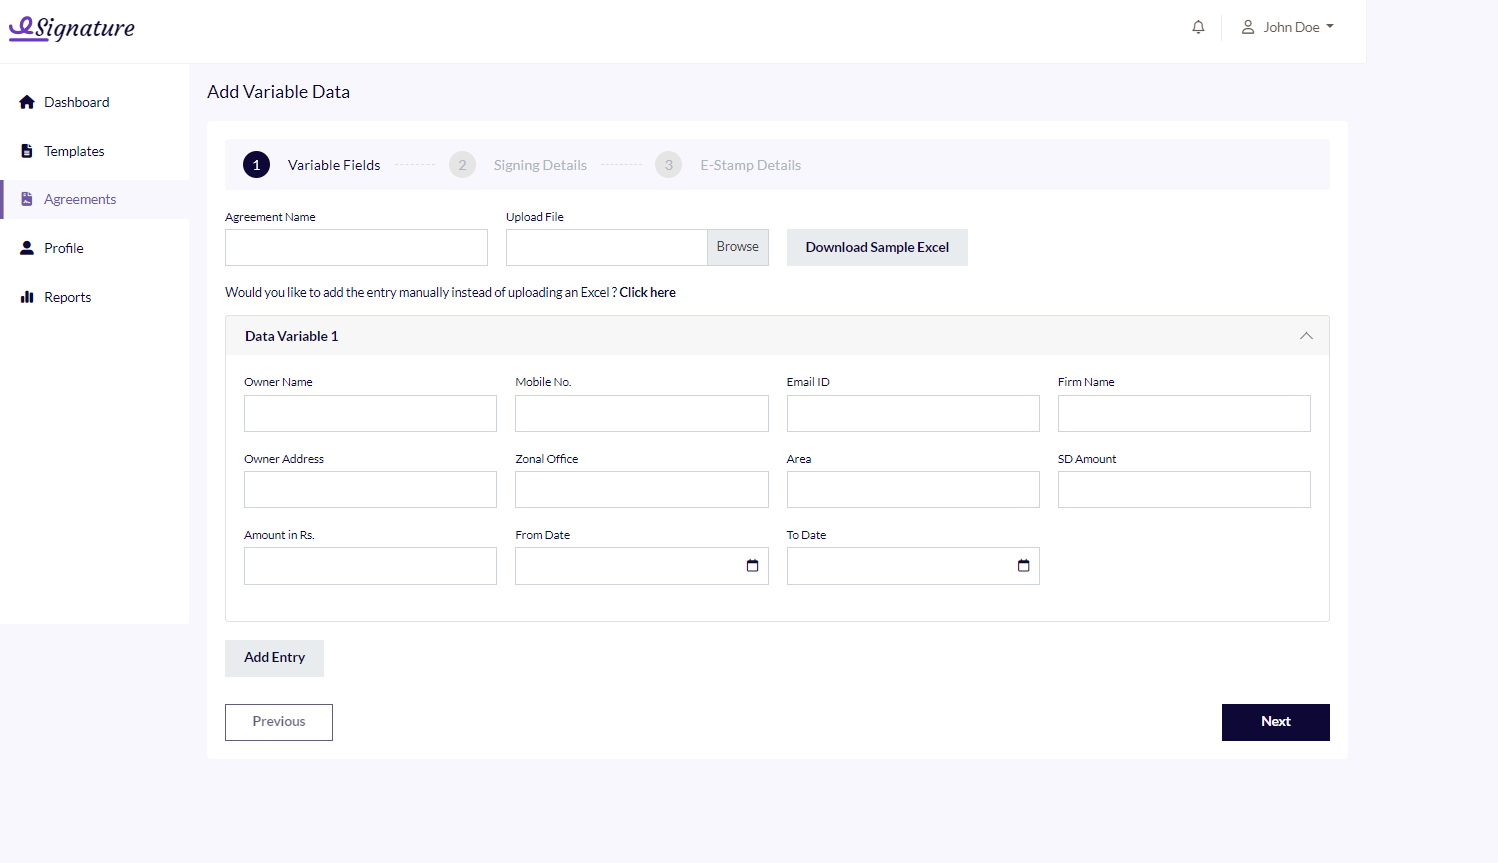Open the To Date calendar picker

(x=1023, y=566)
